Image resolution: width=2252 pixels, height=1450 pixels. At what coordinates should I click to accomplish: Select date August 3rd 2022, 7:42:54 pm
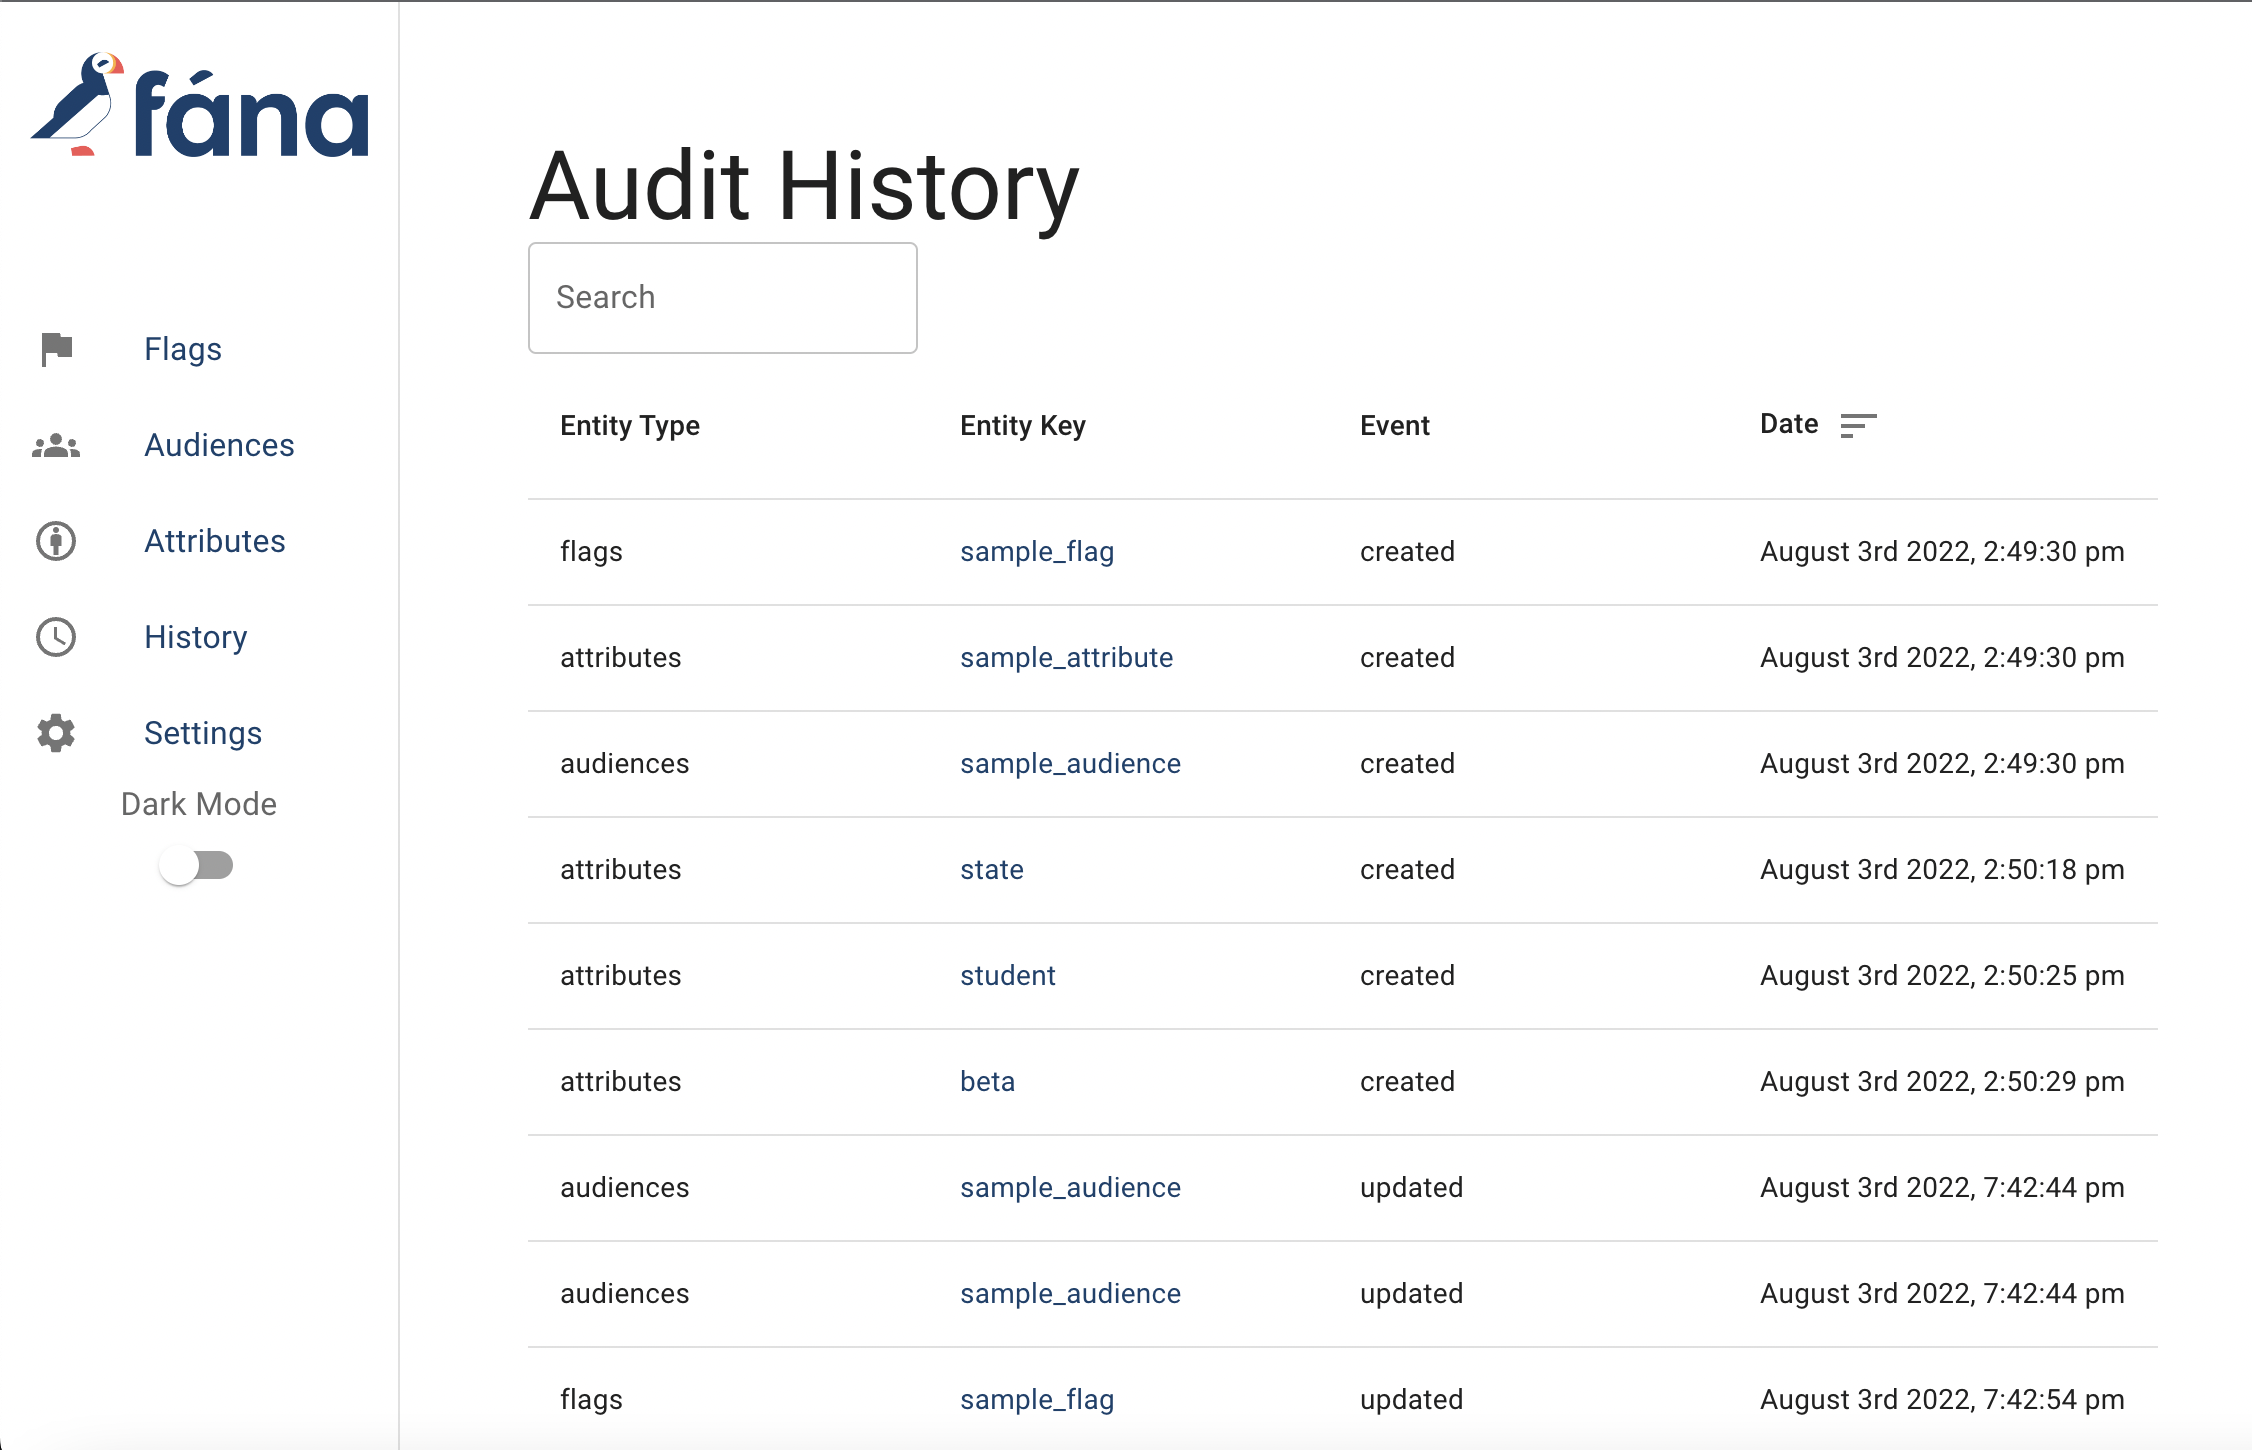click(1942, 1400)
